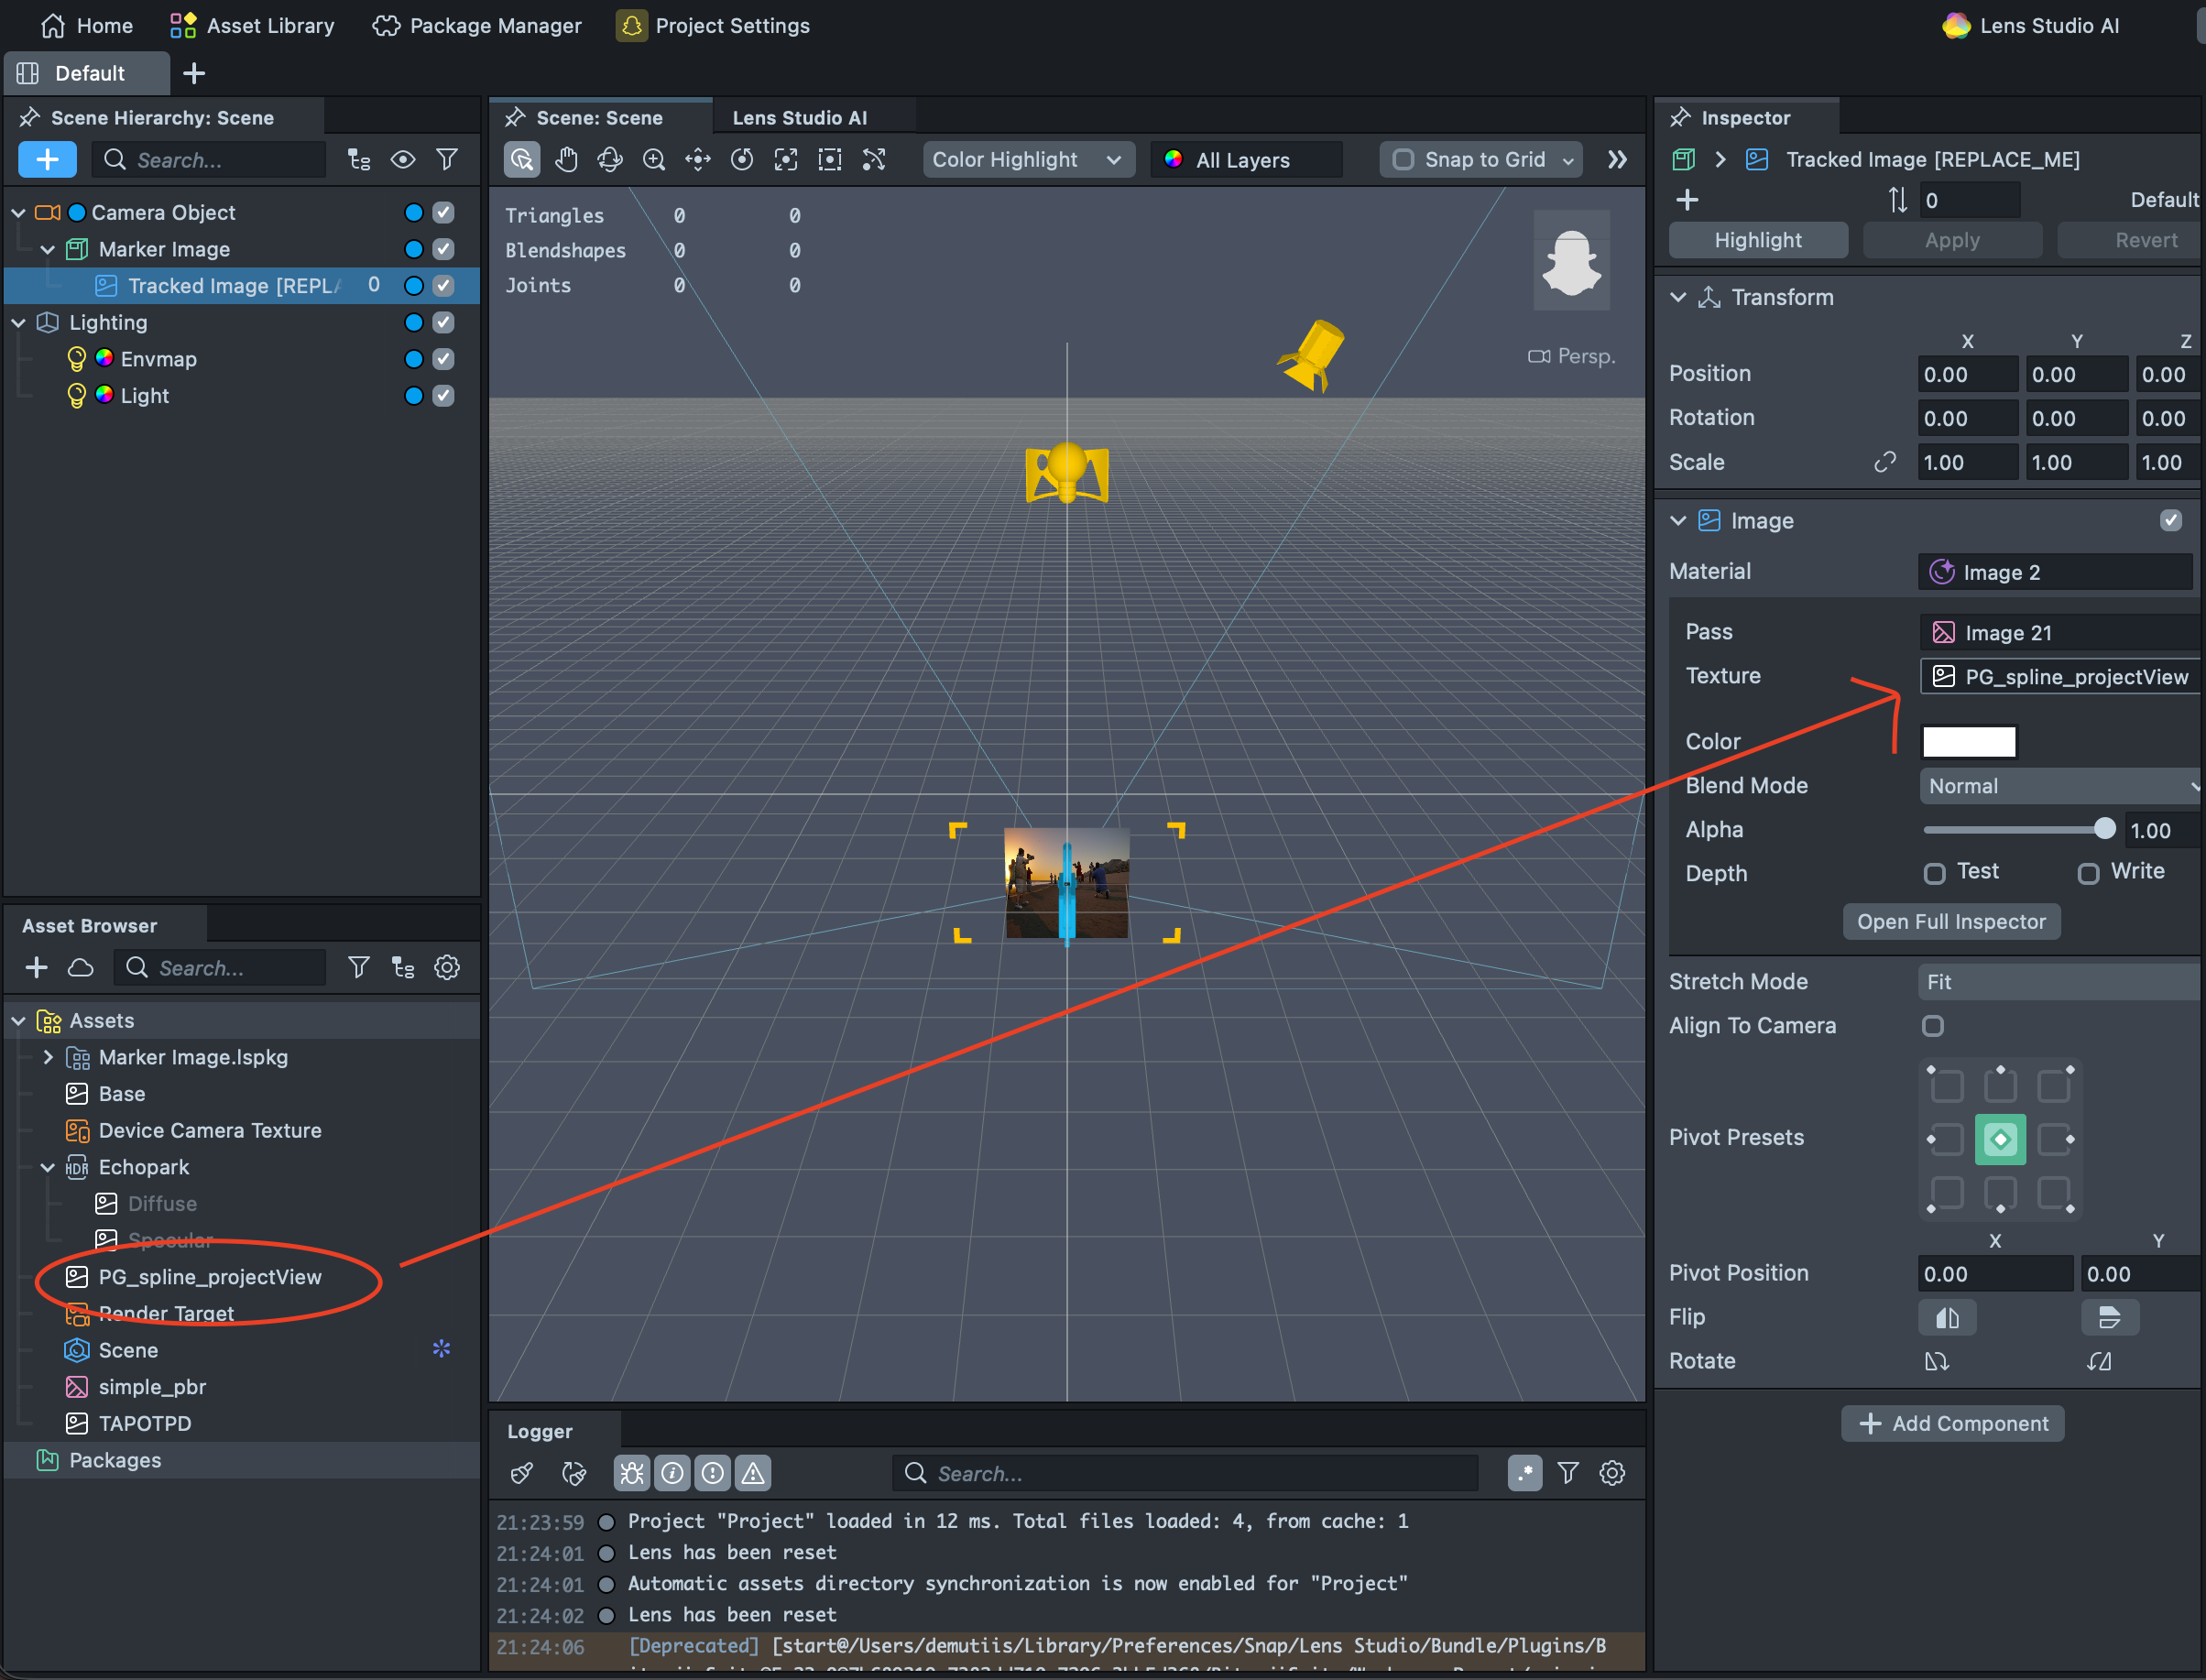Screen dimensions: 2206x1680
Task: Click the Snapchat ghost icon in viewport
Action: pos(1571,261)
